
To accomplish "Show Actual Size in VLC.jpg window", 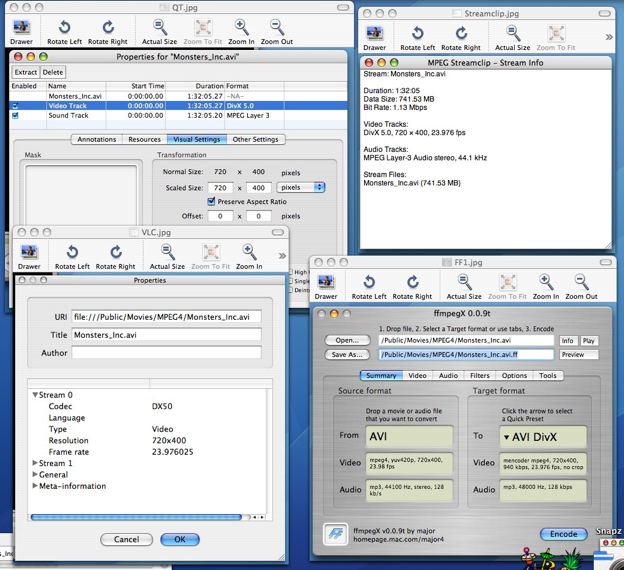I will [x=167, y=257].
